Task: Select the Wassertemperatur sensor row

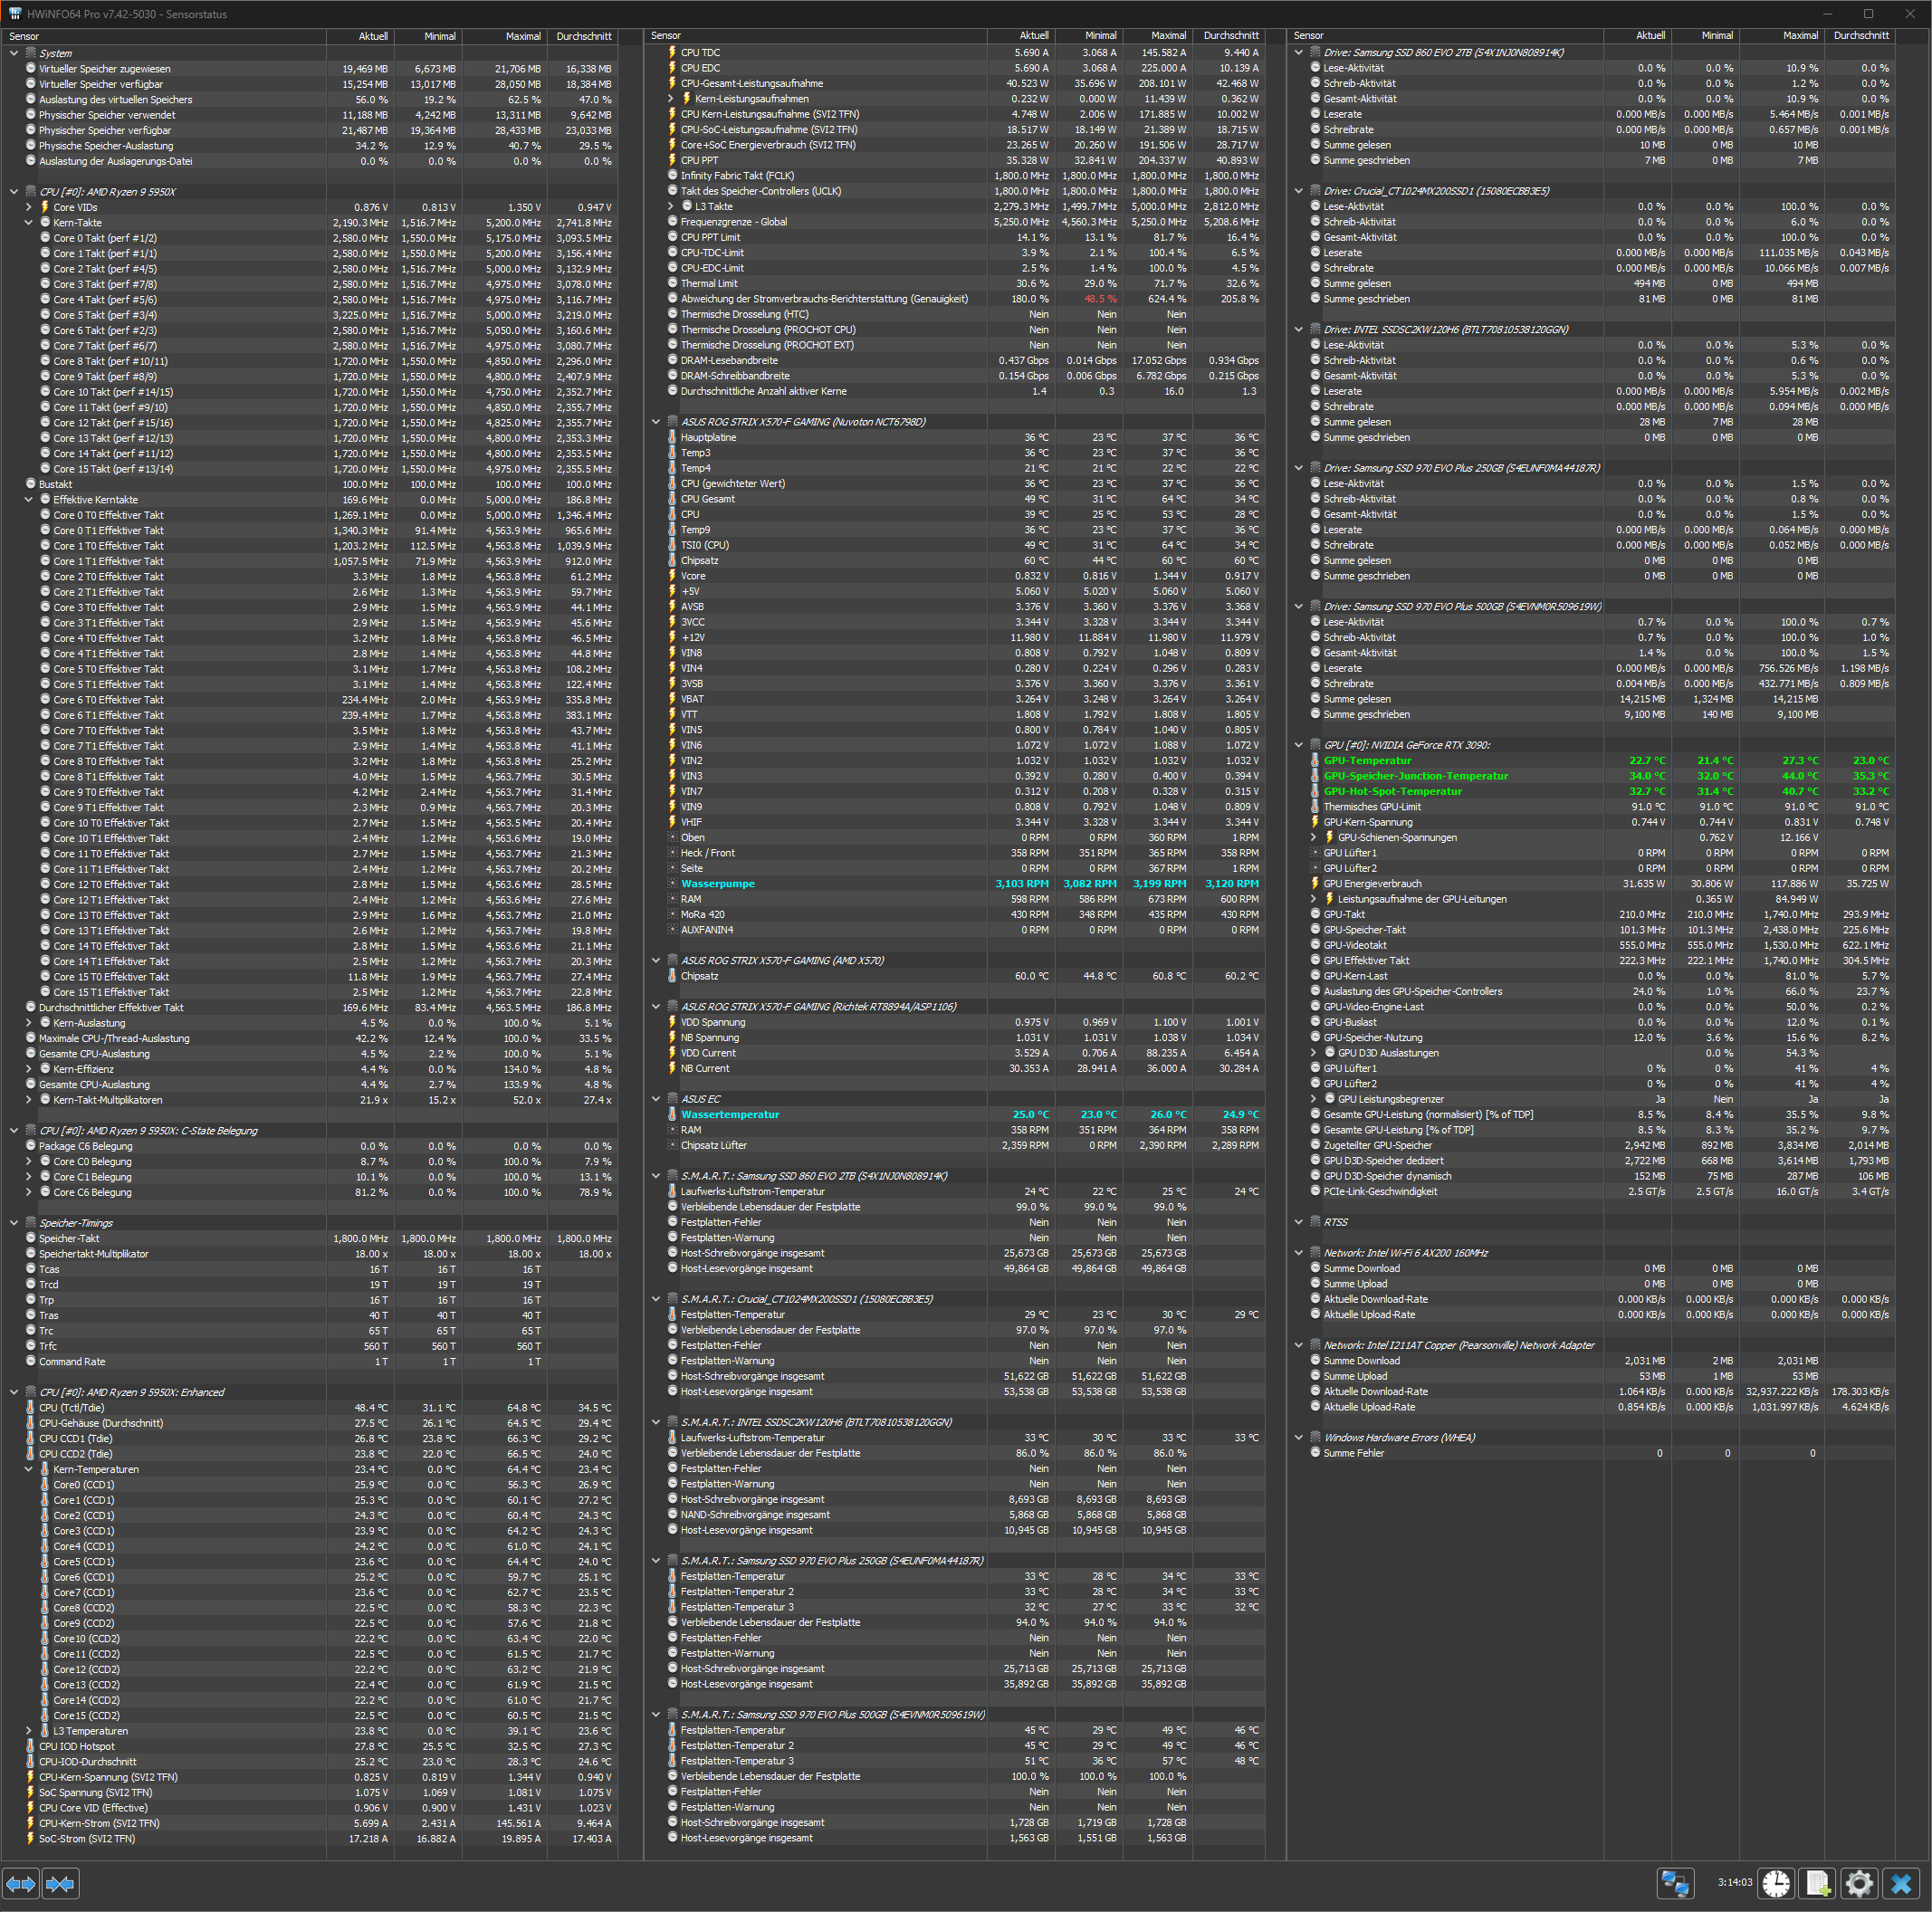Action: (730, 1115)
